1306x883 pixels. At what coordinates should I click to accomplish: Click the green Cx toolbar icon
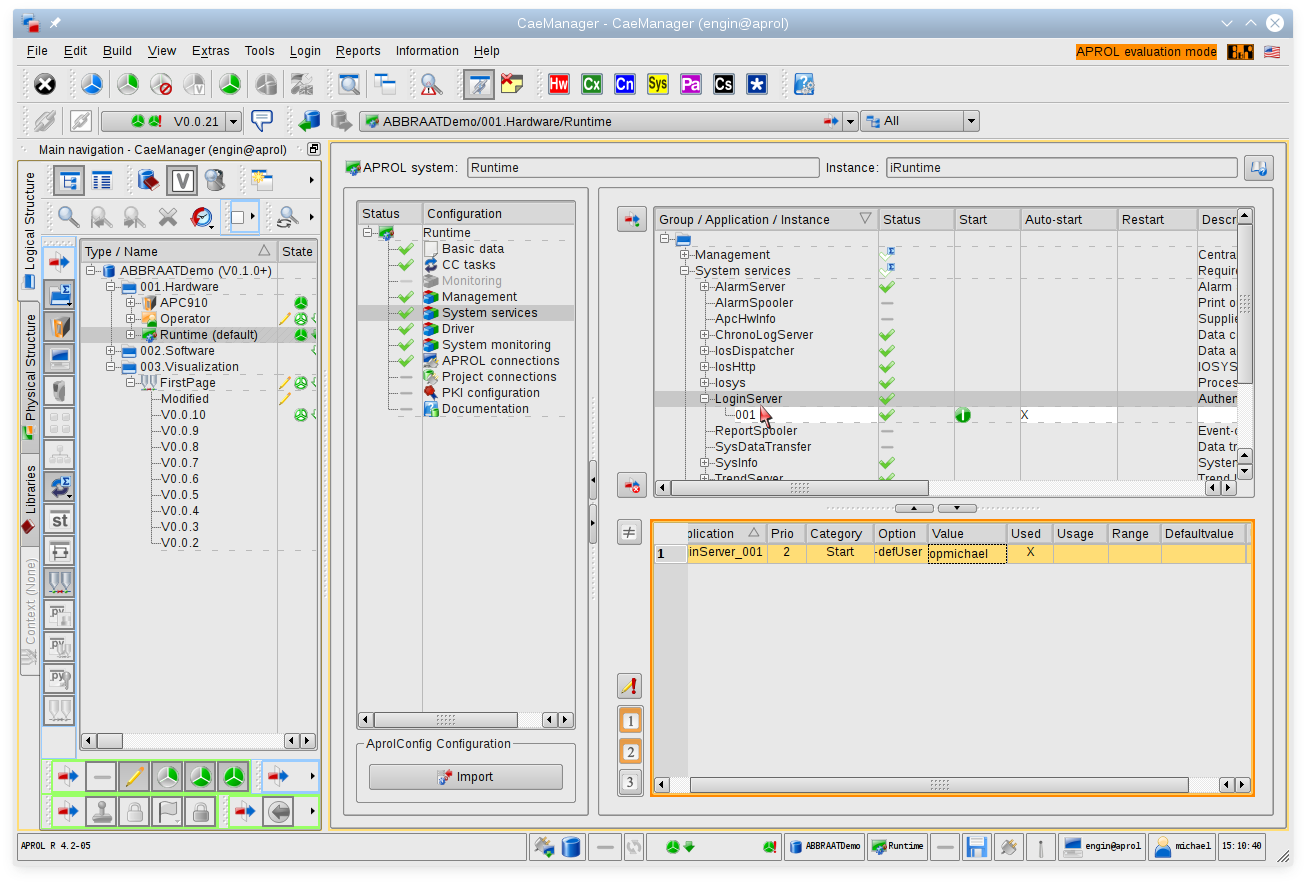(x=592, y=85)
